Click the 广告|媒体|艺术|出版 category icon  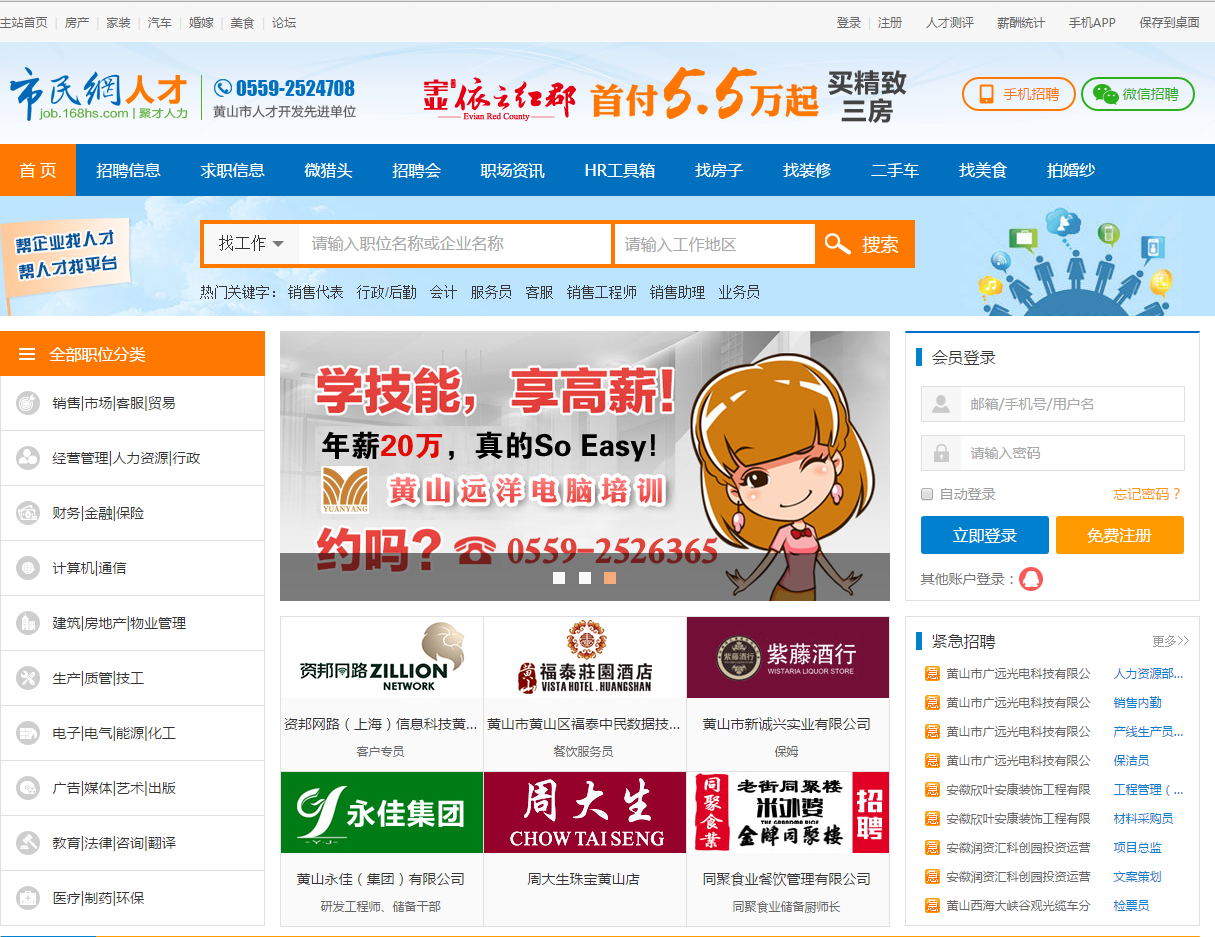point(28,788)
